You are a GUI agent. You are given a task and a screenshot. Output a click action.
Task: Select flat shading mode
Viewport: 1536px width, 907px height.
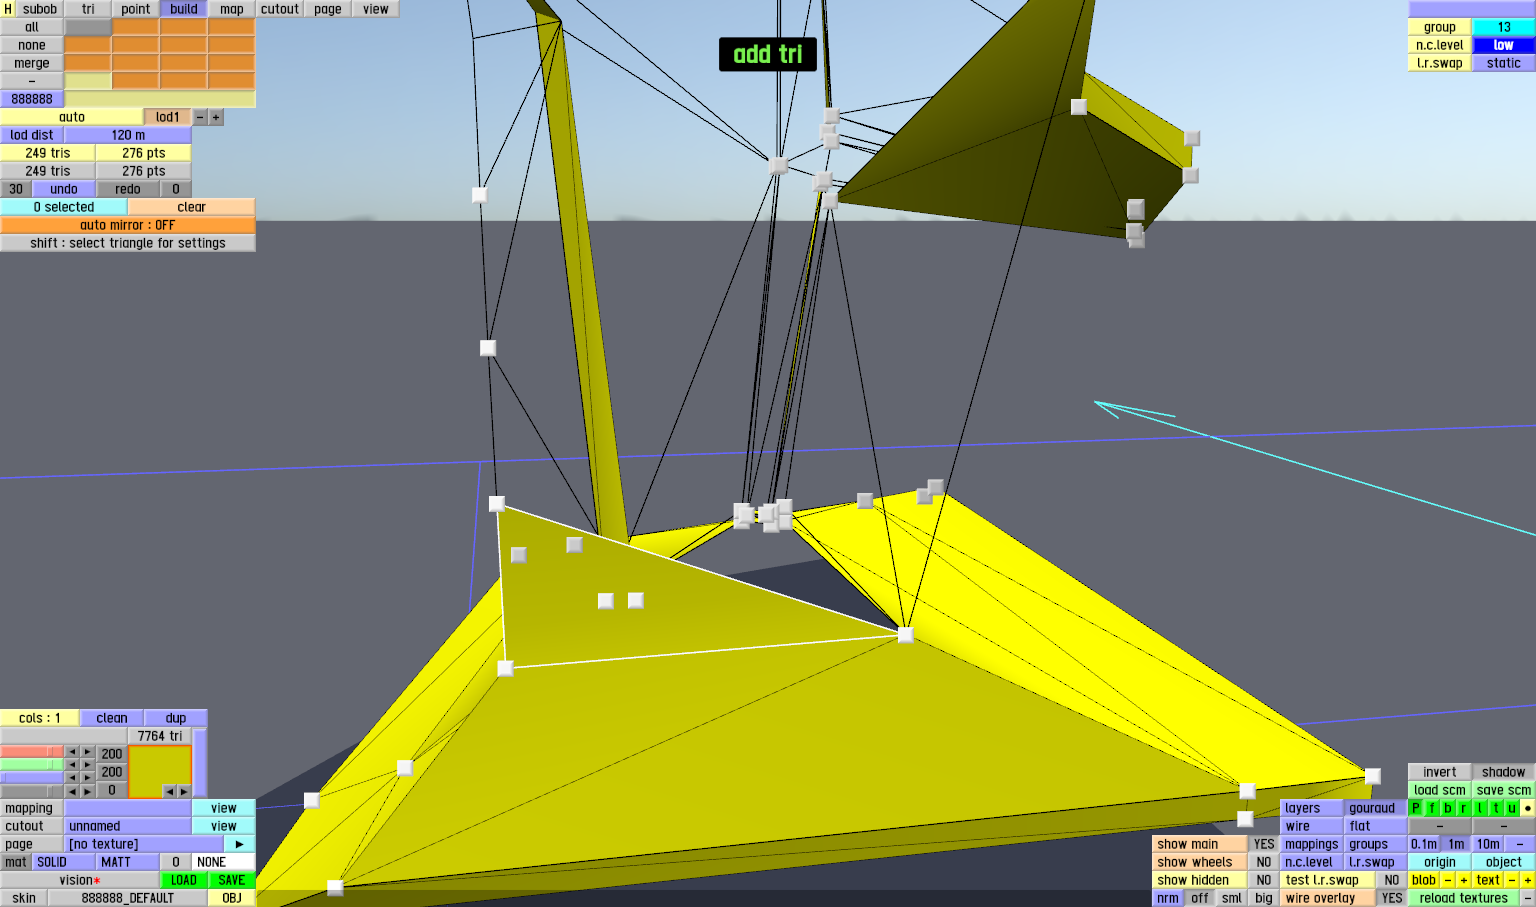pos(1375,826)
